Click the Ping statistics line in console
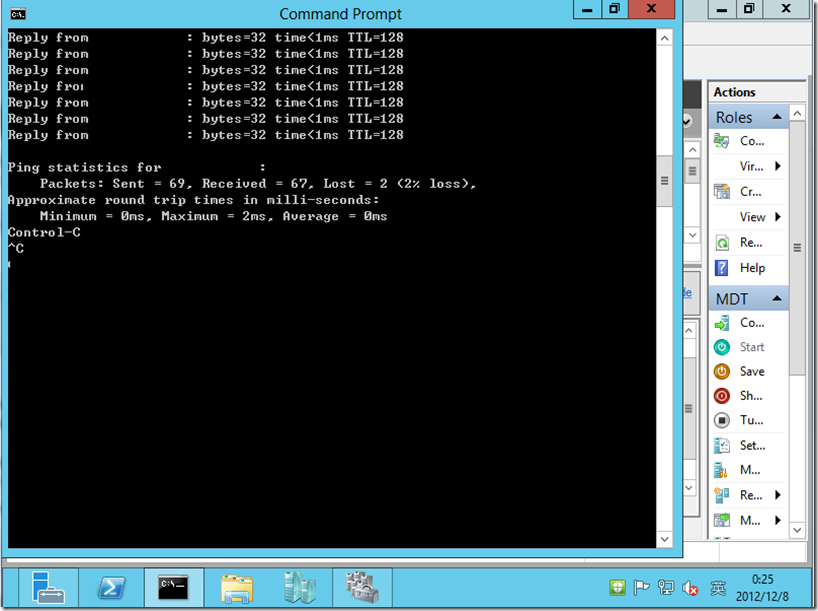This screenshot has height=611, width=818. pos(137,167)
